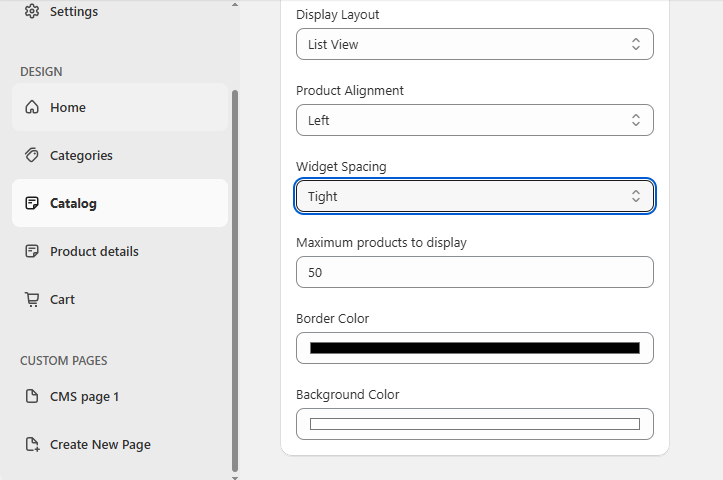Focus the Maximum products to display field
Viewport: 723px width, 480px height.
click(474, 272)
